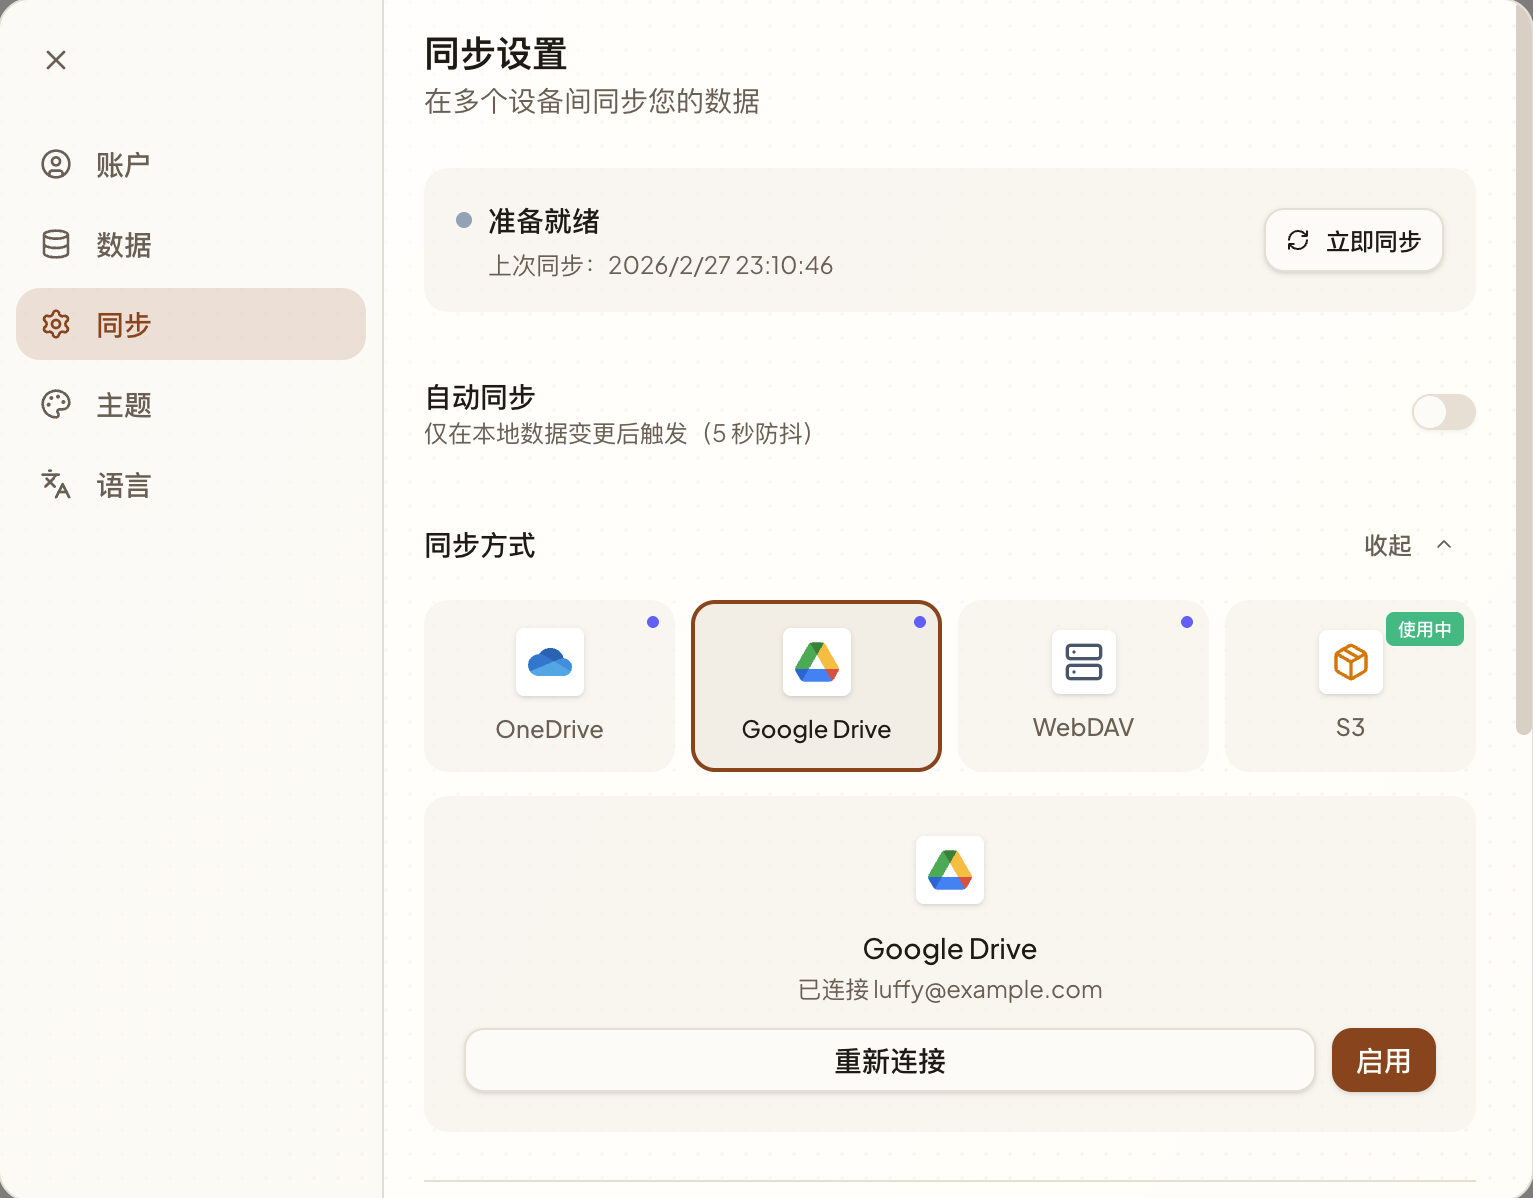Open 主题 settings via the palette icon
The height and width of the screenshot is (1198, 1533).
click(x=56, y=404)
